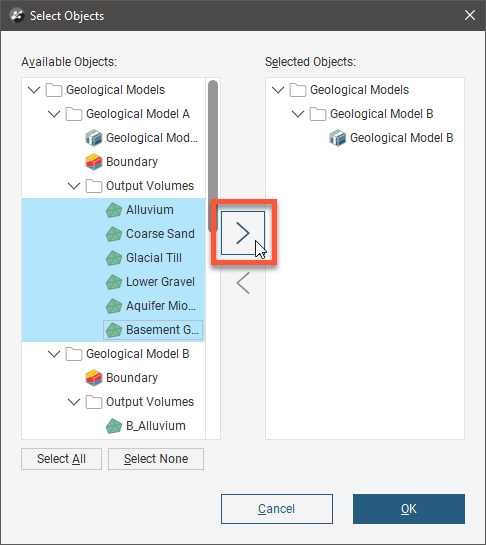Collapse Output Volumes under Geological Model A
Viewport: 486px width, 545px height.
pos(74,186)
